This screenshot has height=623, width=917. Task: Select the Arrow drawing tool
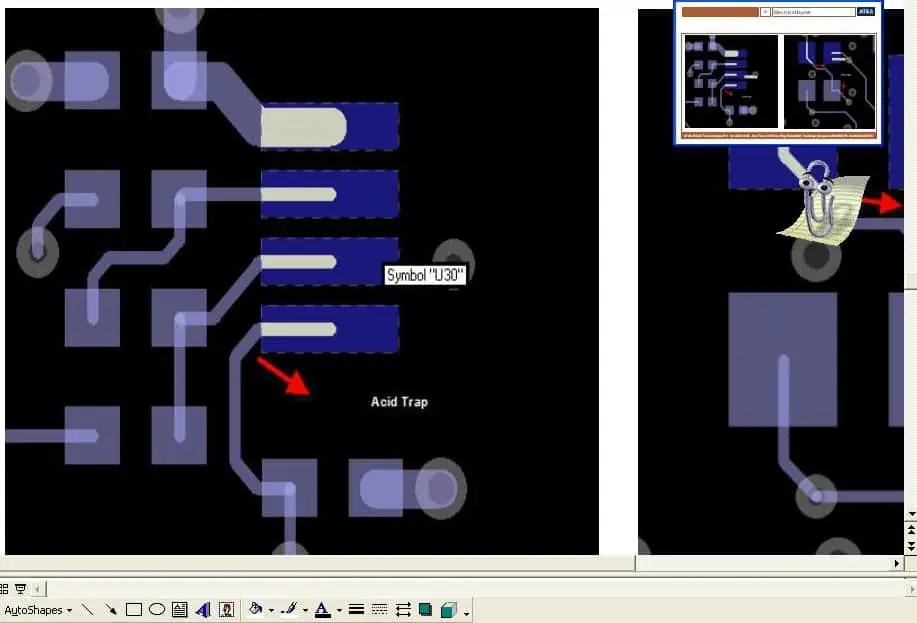click(x=111, y=610)
